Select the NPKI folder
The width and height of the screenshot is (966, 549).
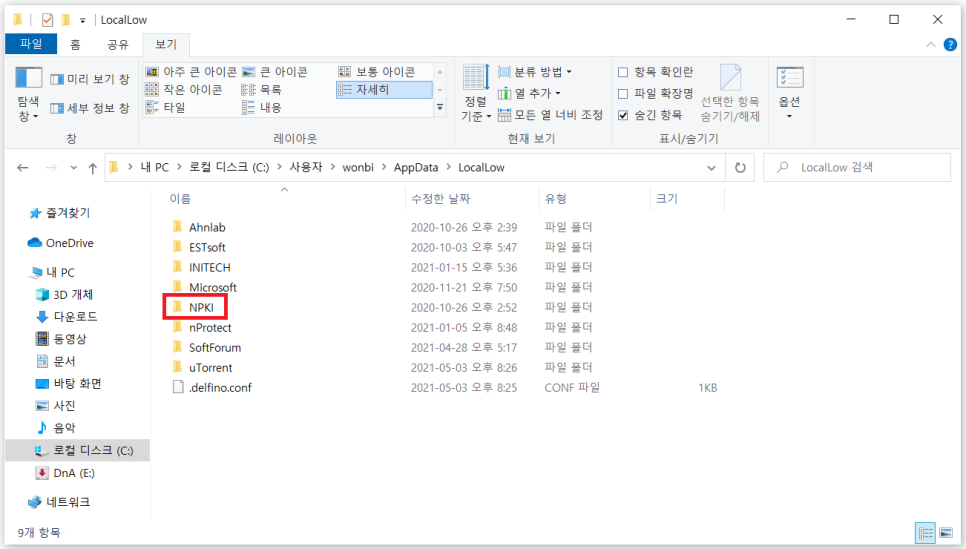pos(201,307)
